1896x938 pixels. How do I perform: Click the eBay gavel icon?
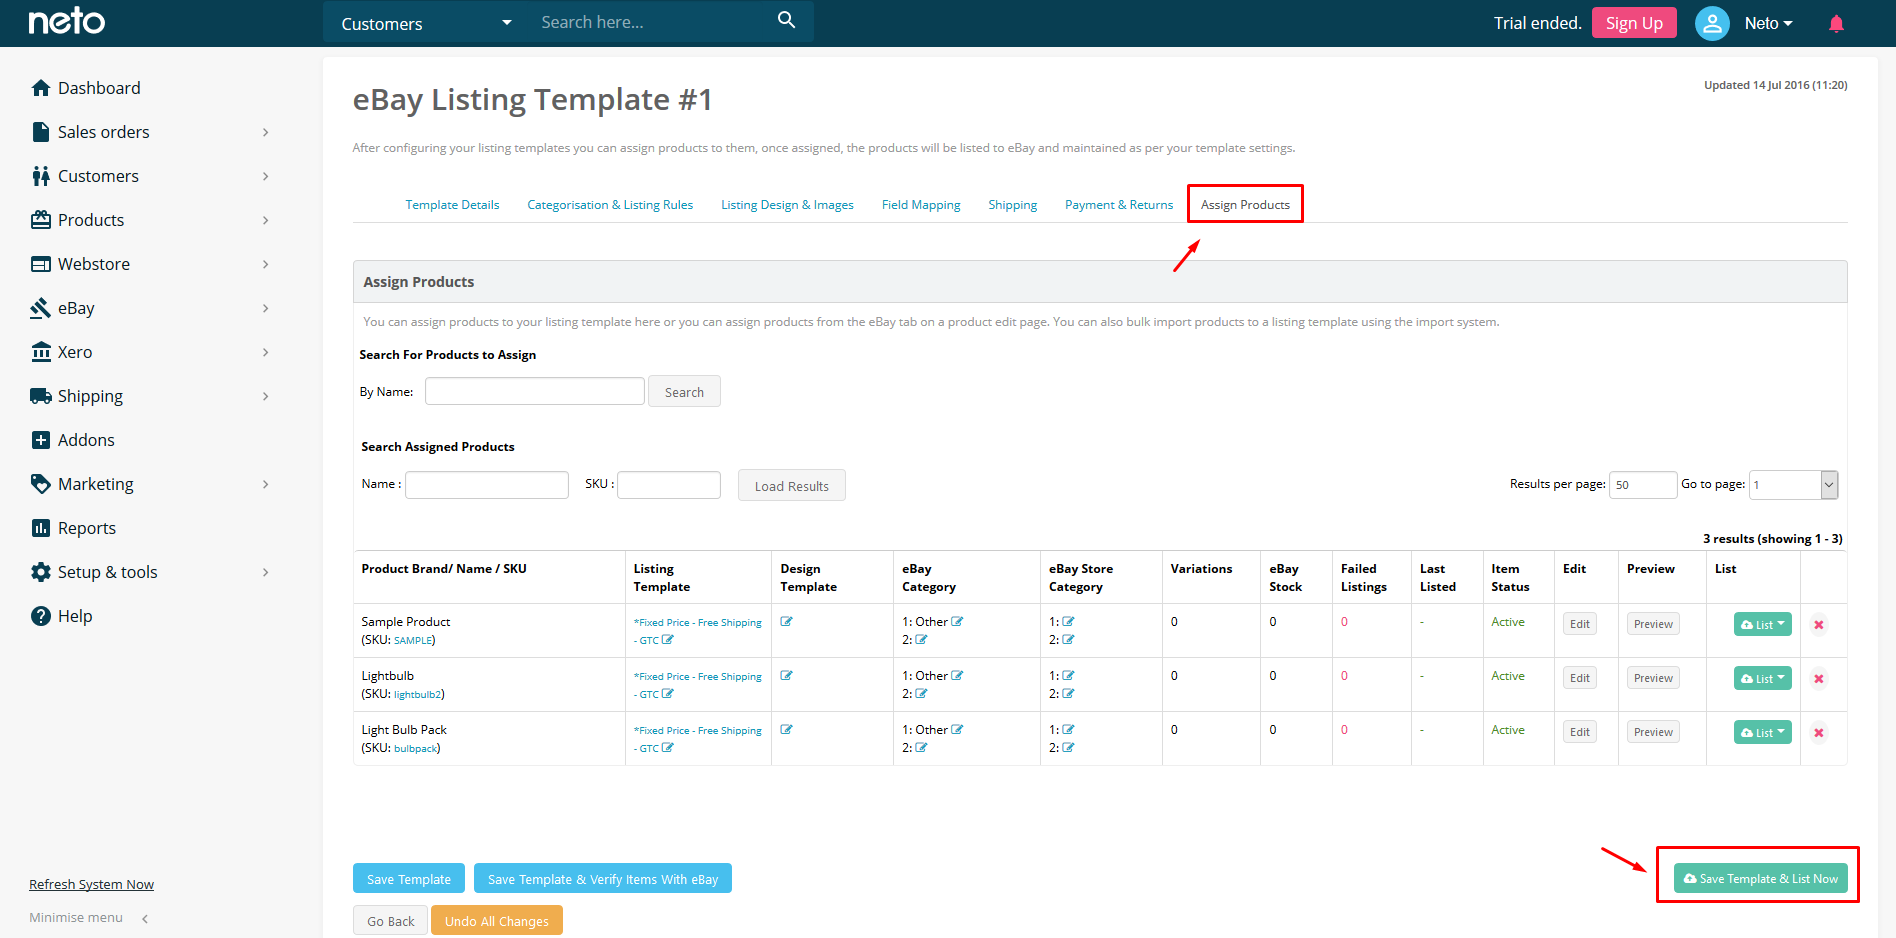click(x=41, y=308)
